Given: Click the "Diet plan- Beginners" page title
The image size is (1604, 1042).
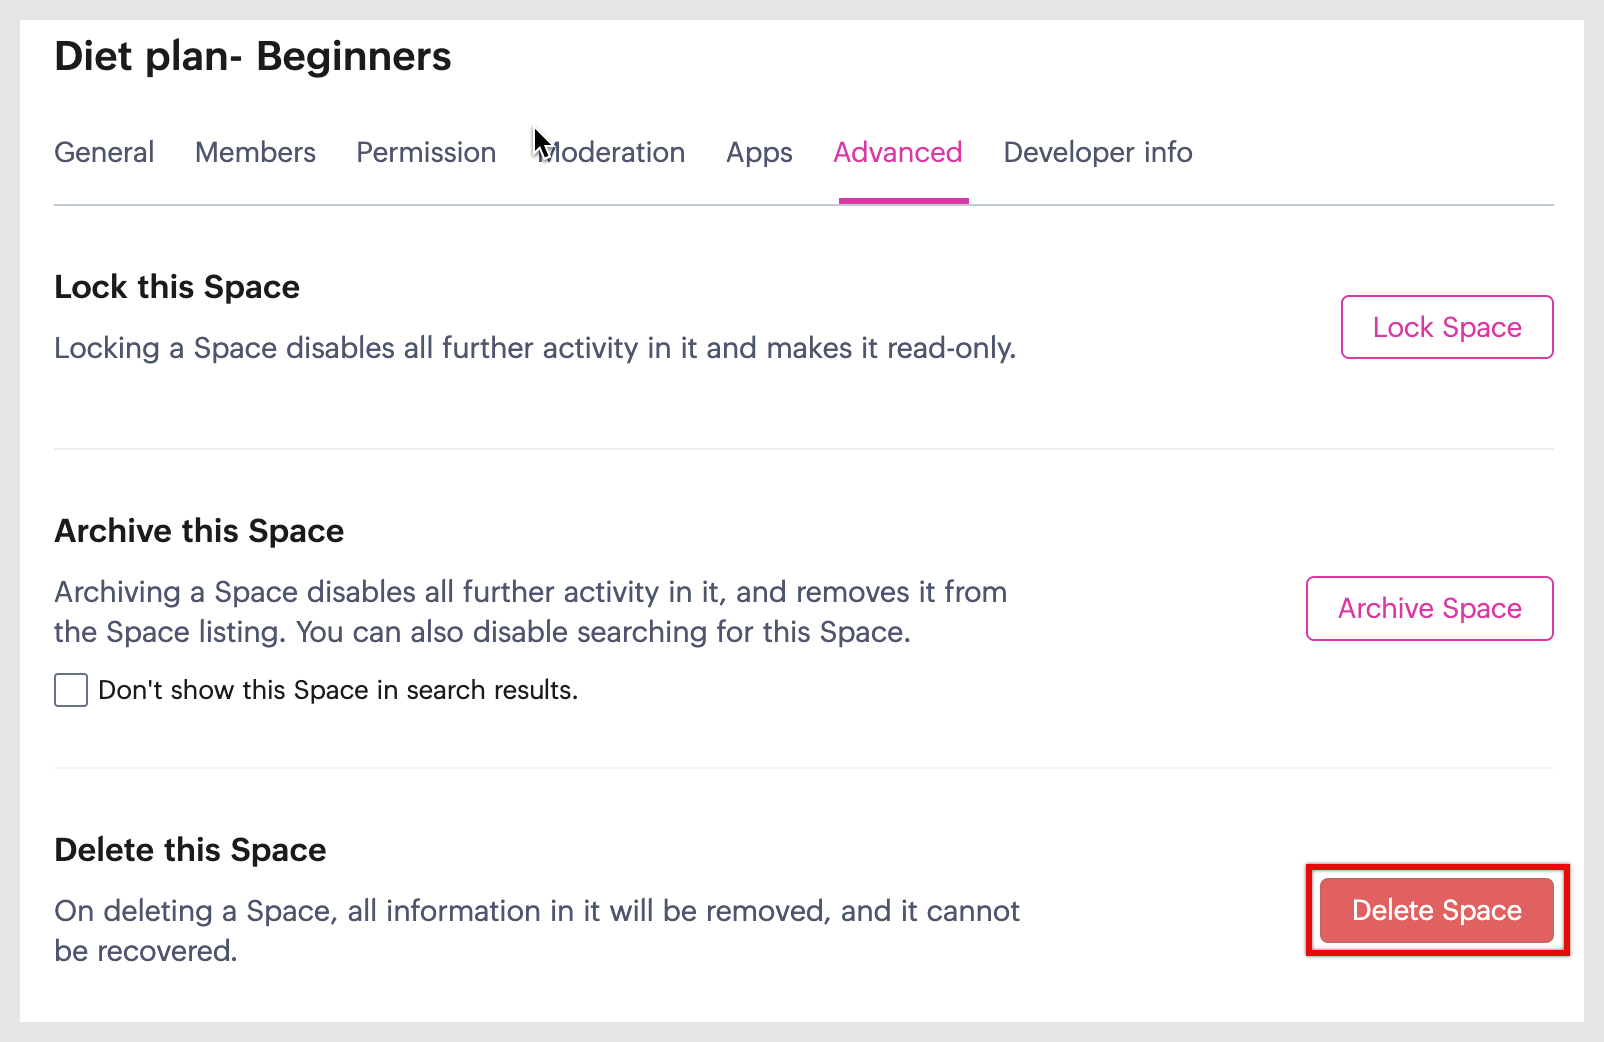Looking at the screenshot, I should point(253,57).
